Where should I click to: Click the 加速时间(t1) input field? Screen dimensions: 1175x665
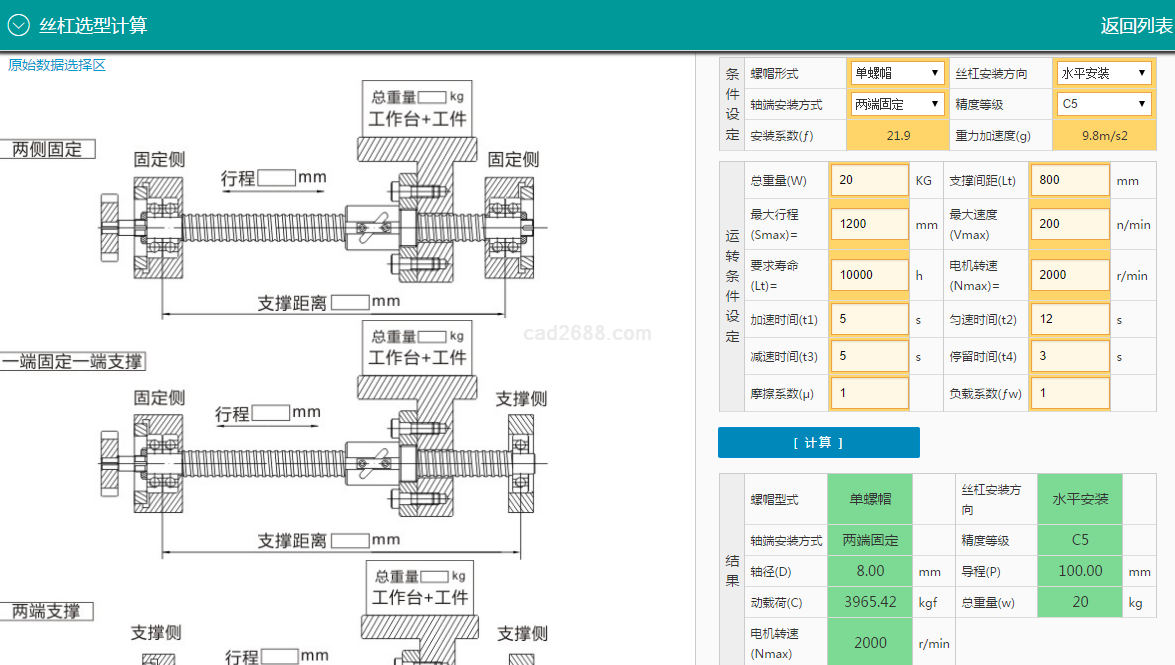tap(869, 320)
